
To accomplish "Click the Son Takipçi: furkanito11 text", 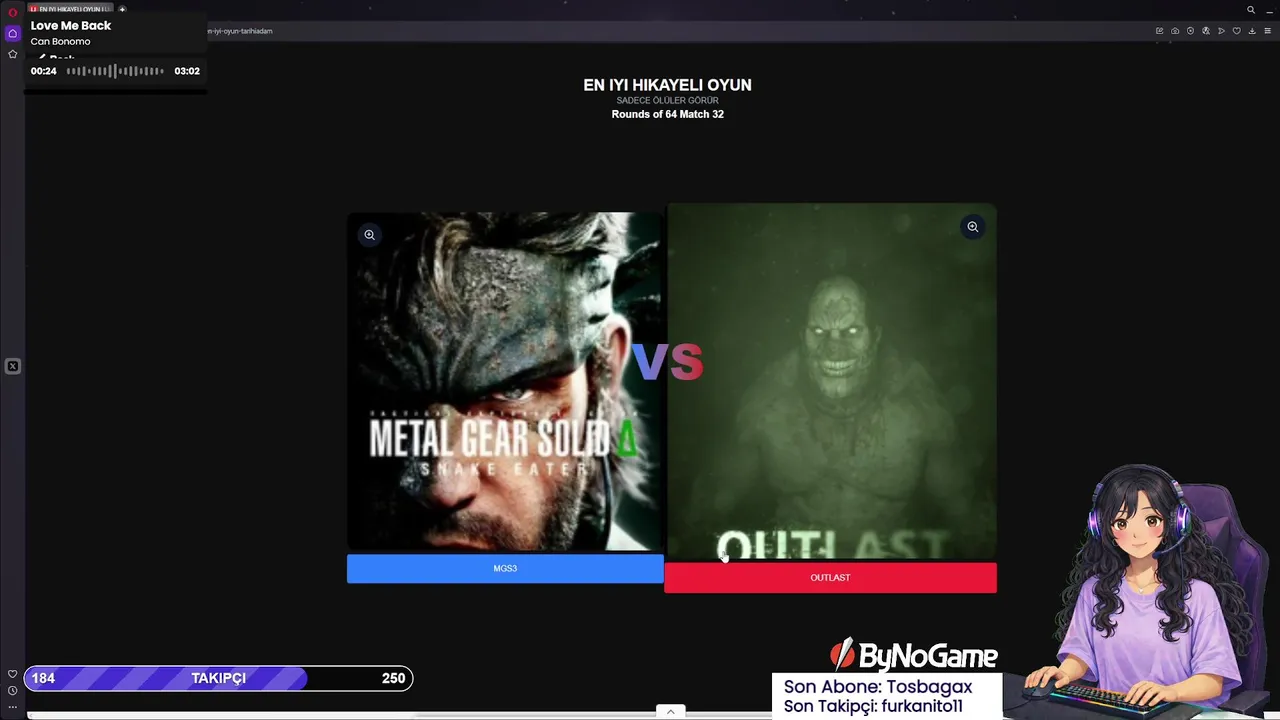I will (873, 706).
